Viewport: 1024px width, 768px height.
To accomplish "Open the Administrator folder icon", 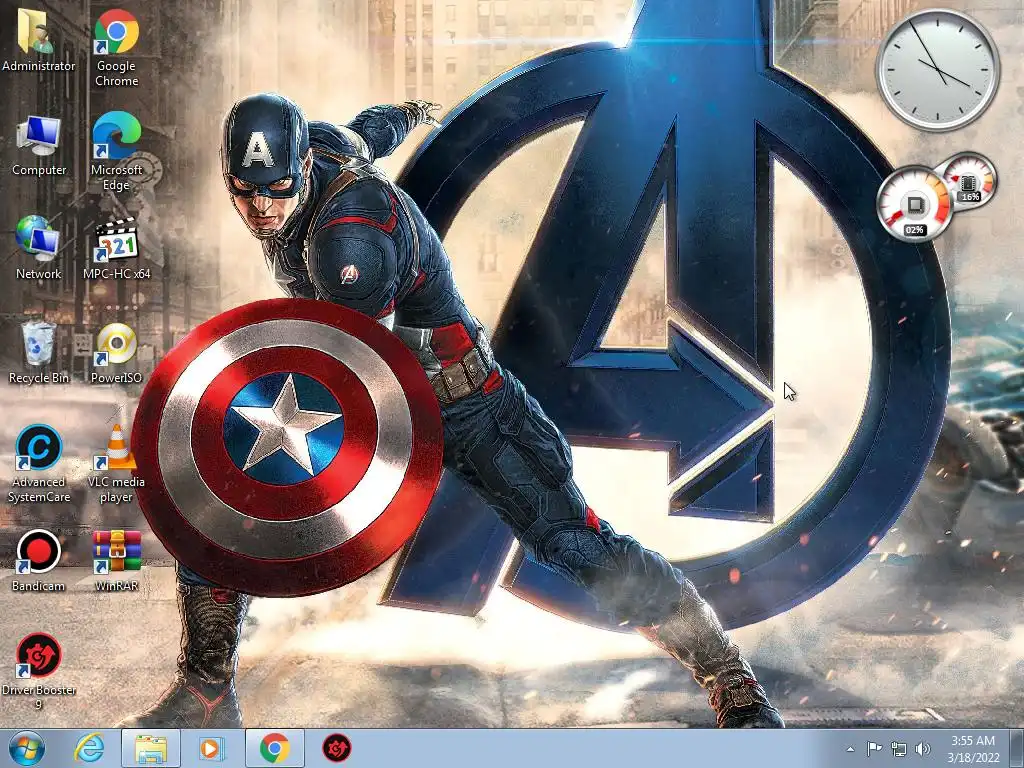I will (x=38, y=40).
